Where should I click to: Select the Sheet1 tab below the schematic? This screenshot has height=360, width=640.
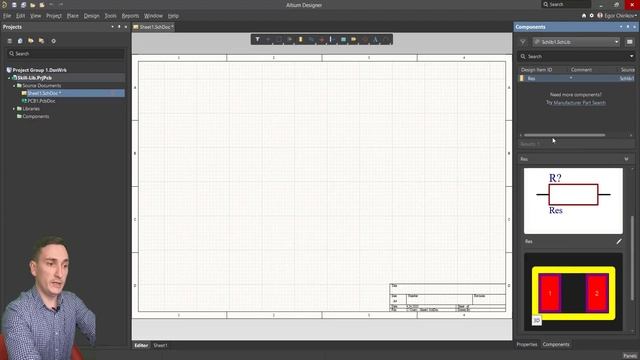tap(160, 345)
